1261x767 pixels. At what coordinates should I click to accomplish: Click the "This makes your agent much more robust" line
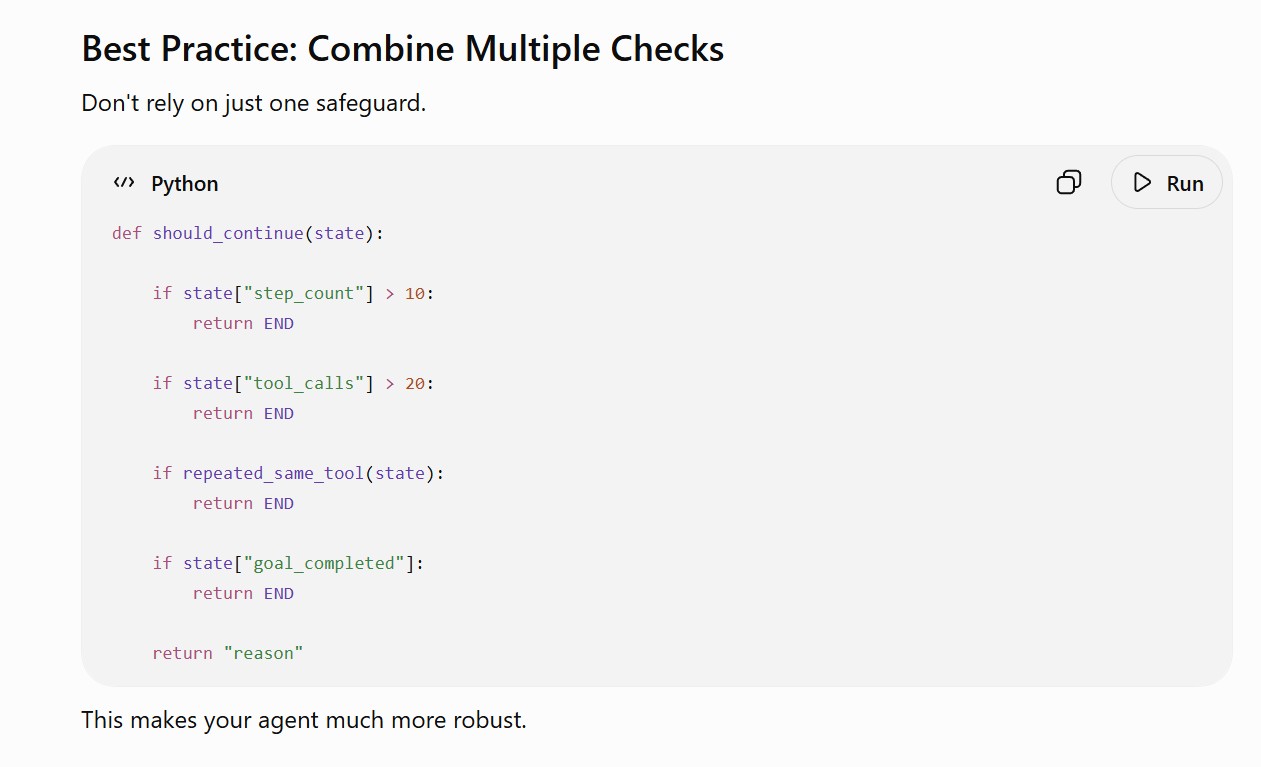304,720
